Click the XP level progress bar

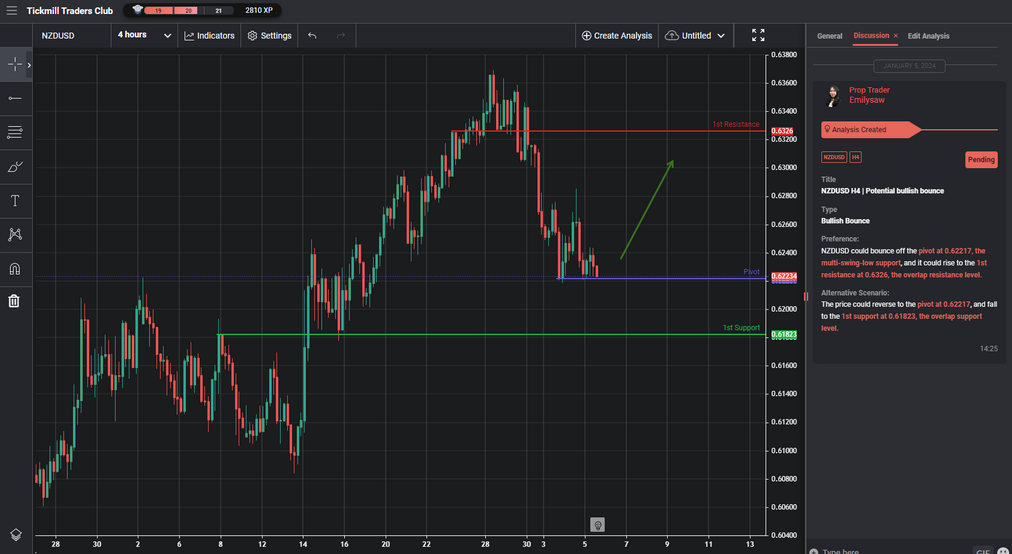[x=188, y=10]
